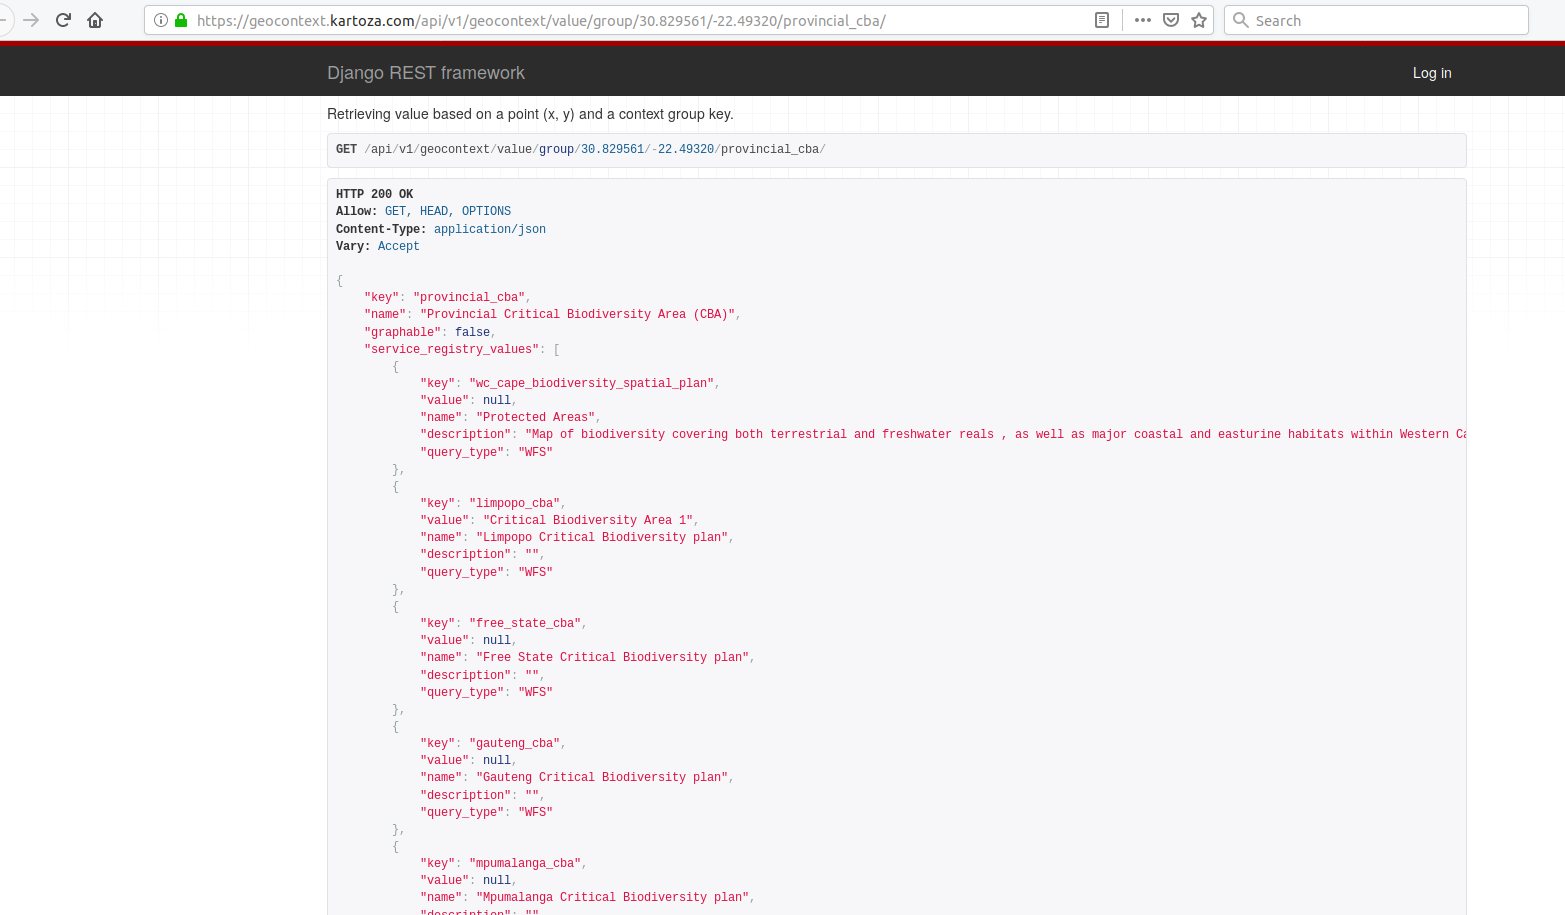Click the Accept link after Vary
Screen dimensions: 1565x915
[x=398, y=246]
